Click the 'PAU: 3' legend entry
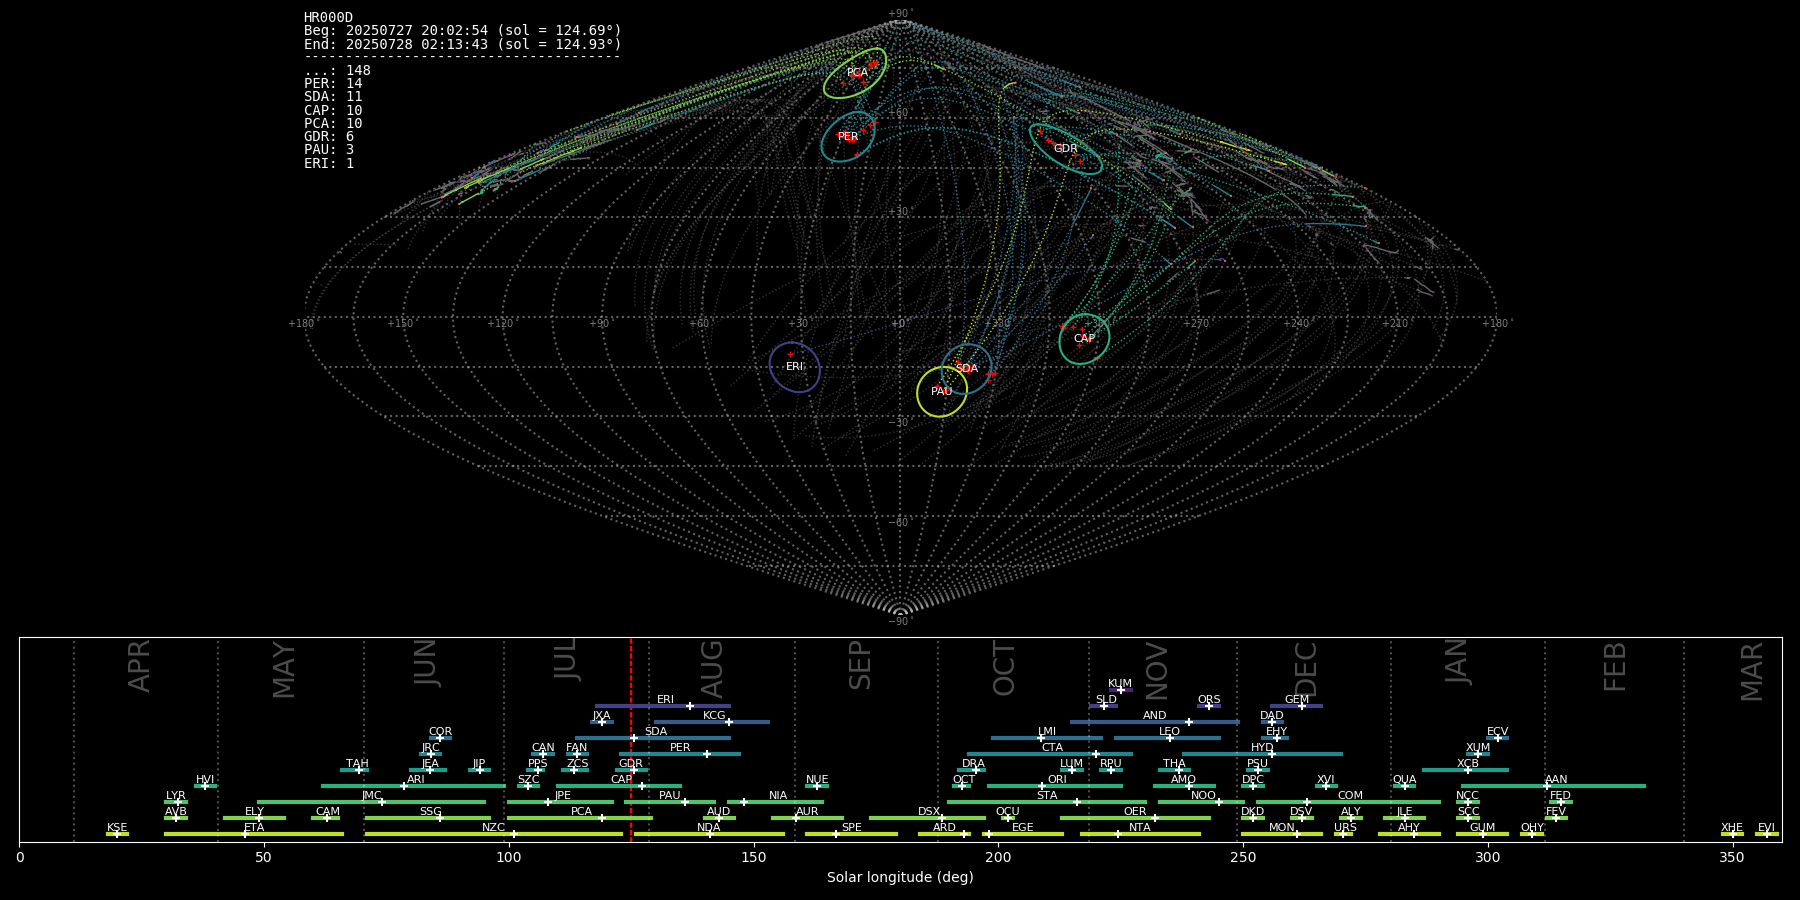1800x900 pixels. [329, 150]
